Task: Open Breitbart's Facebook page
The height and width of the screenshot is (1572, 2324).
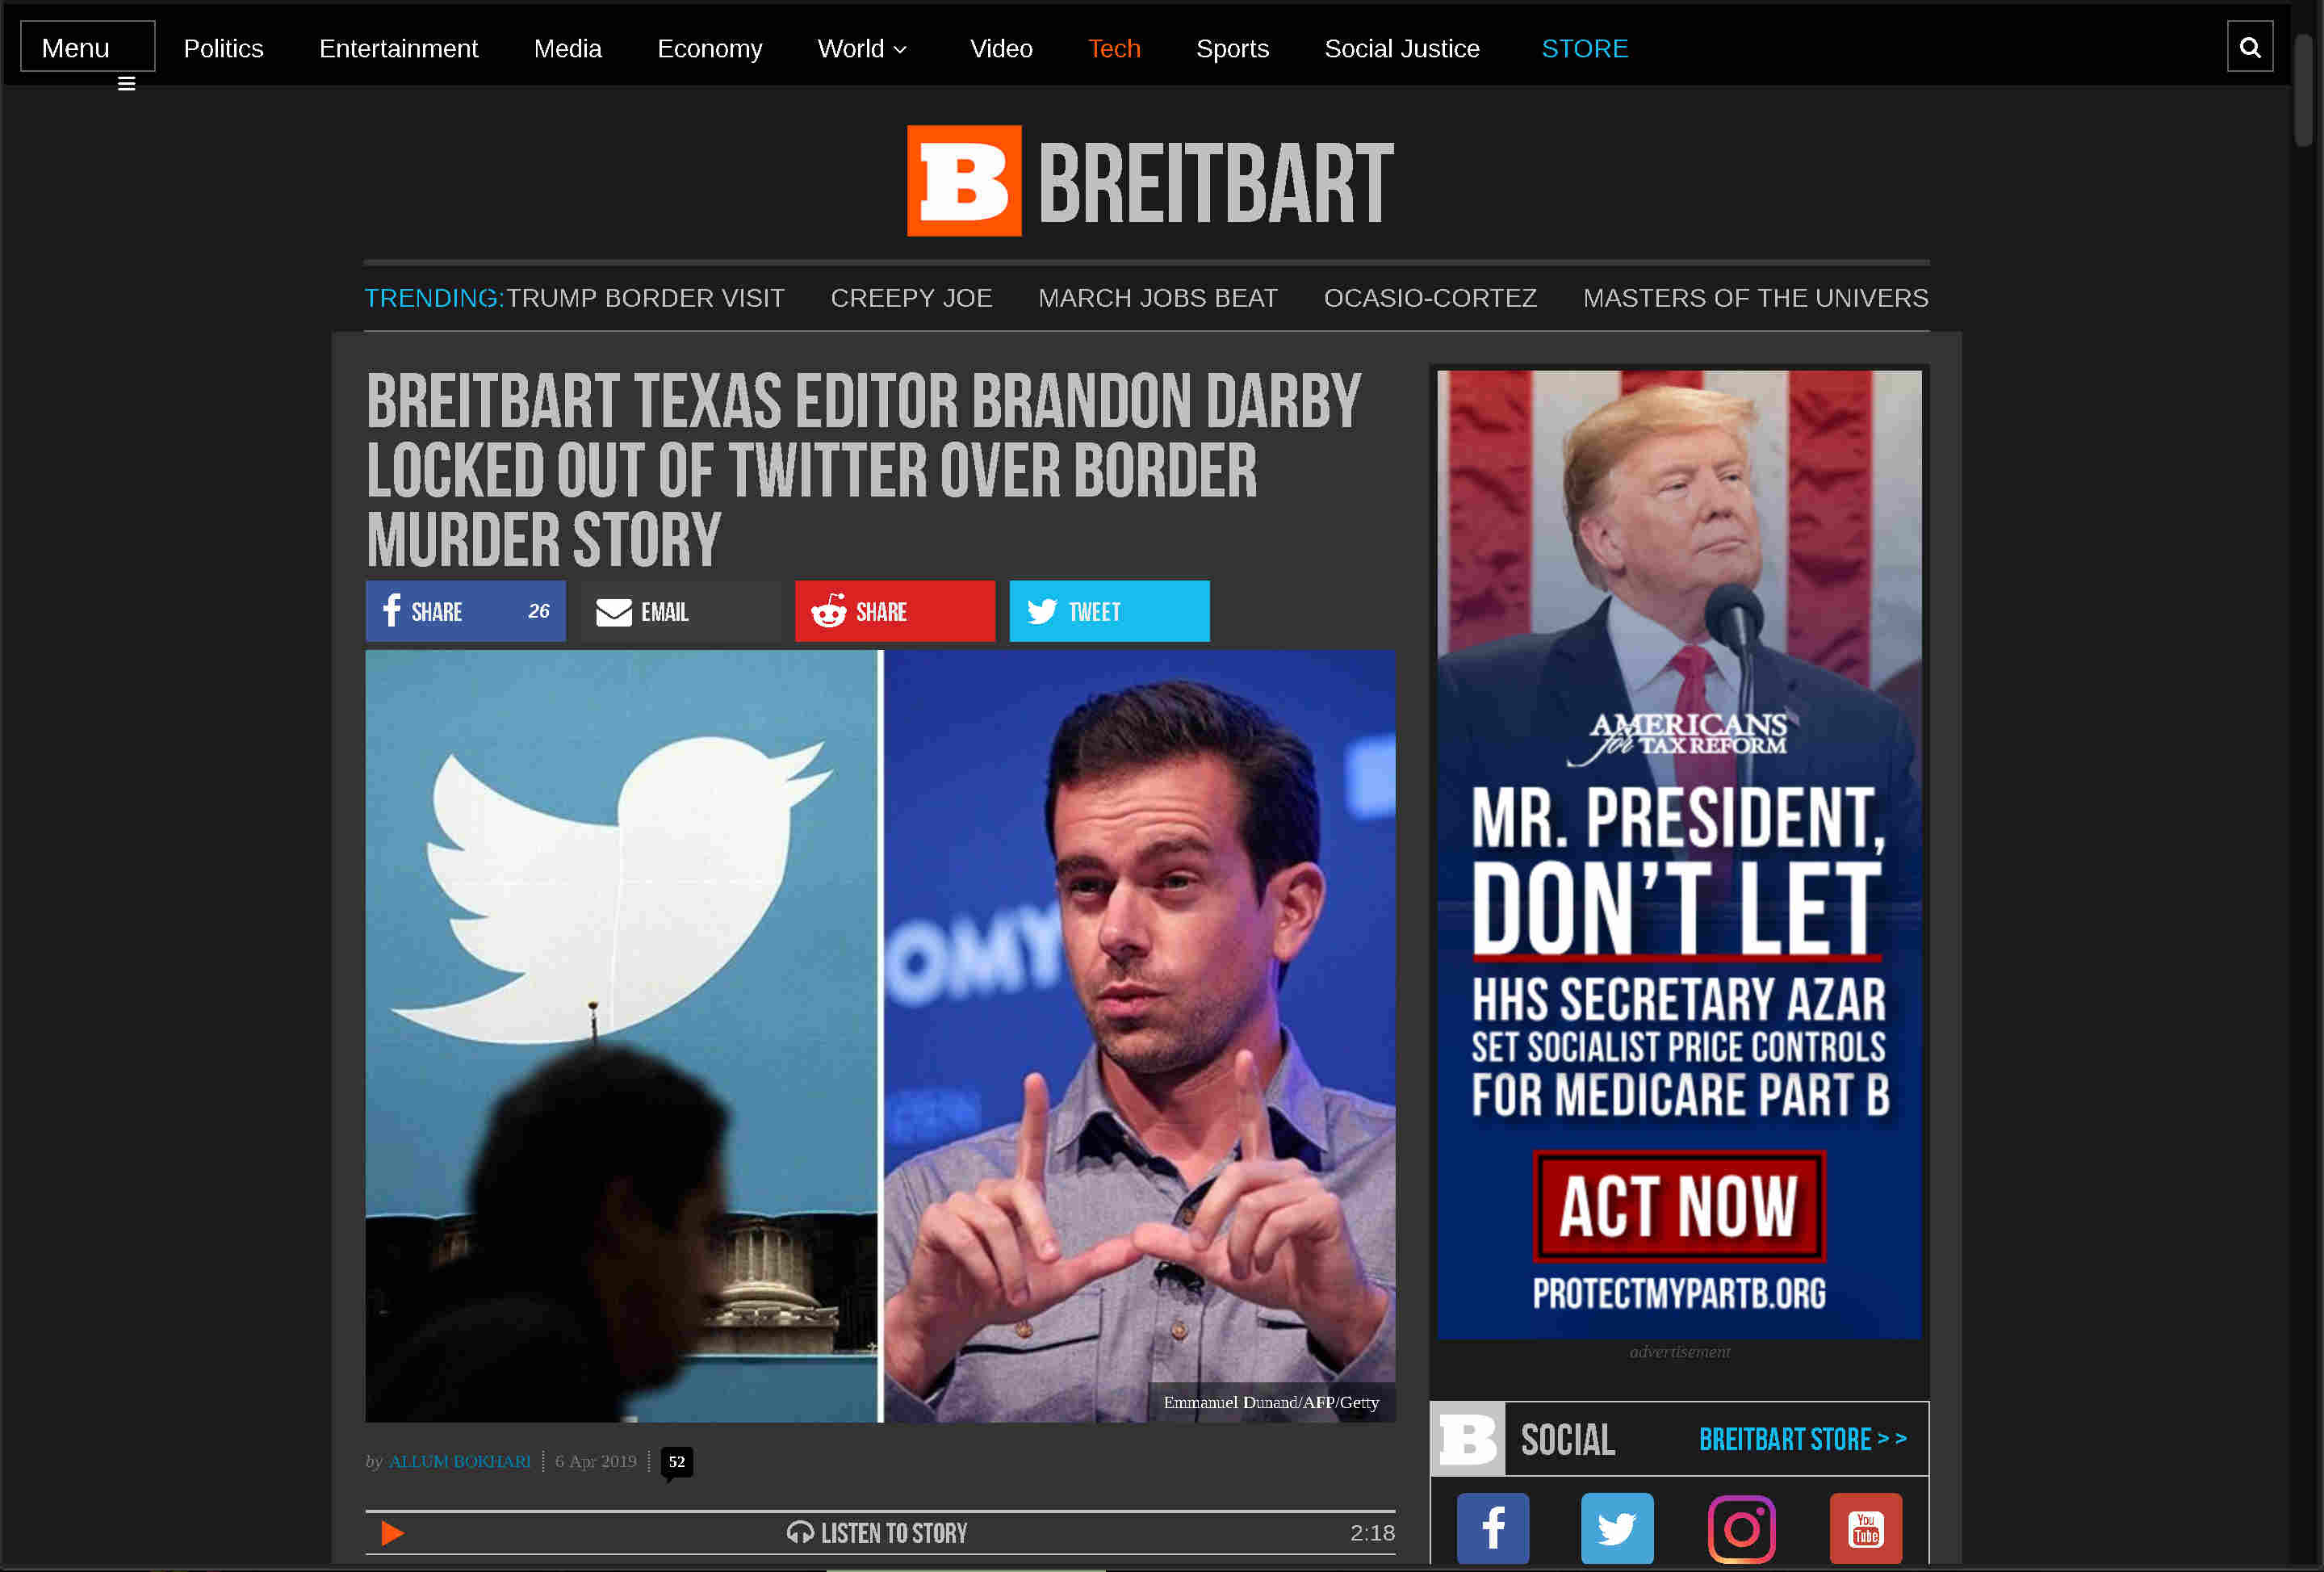Action: coord(1492,1528)
